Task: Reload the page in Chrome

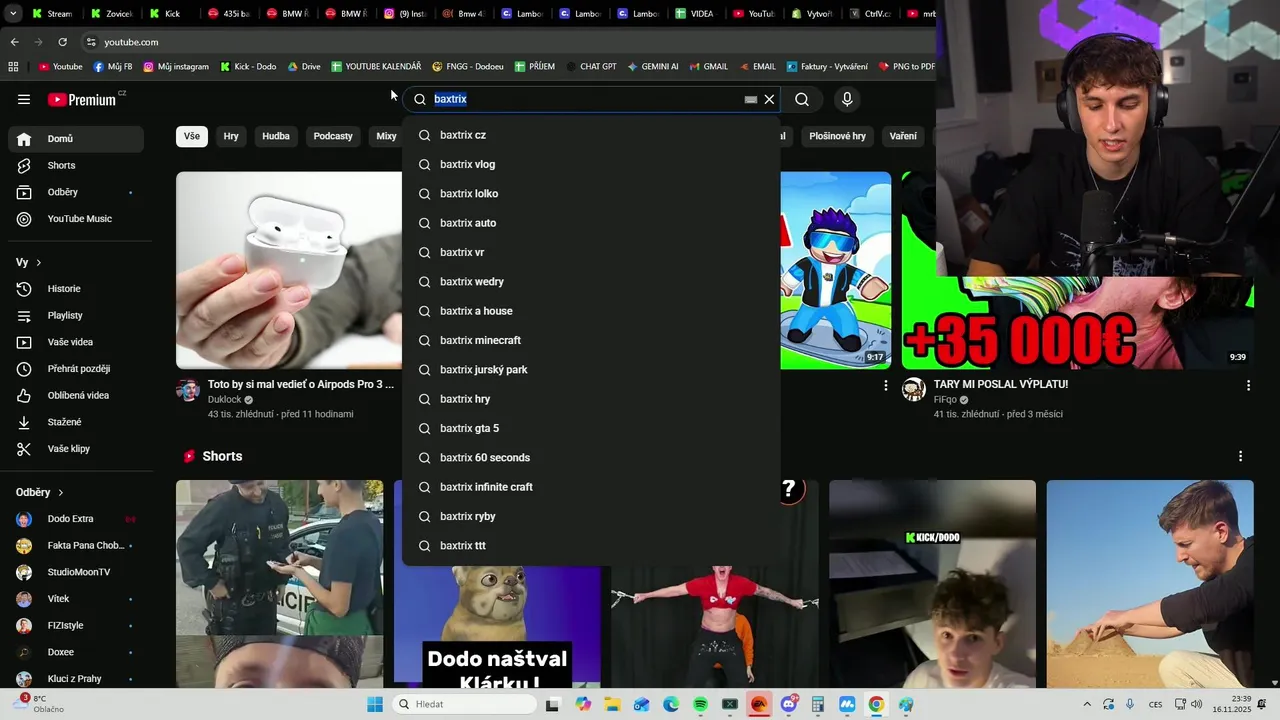Action: click(62, 42)
